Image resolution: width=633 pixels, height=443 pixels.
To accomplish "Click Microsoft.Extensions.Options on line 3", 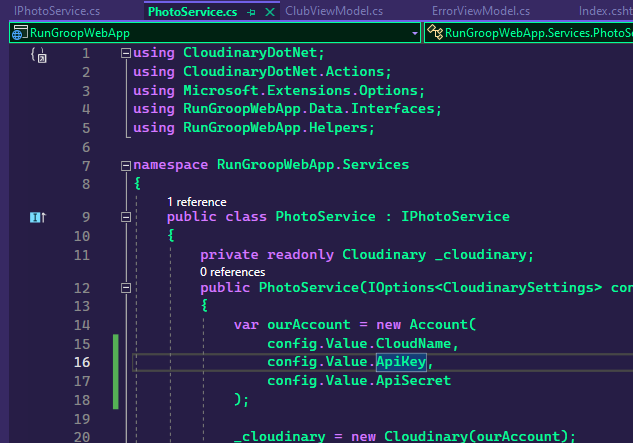I will click(300, 90).
